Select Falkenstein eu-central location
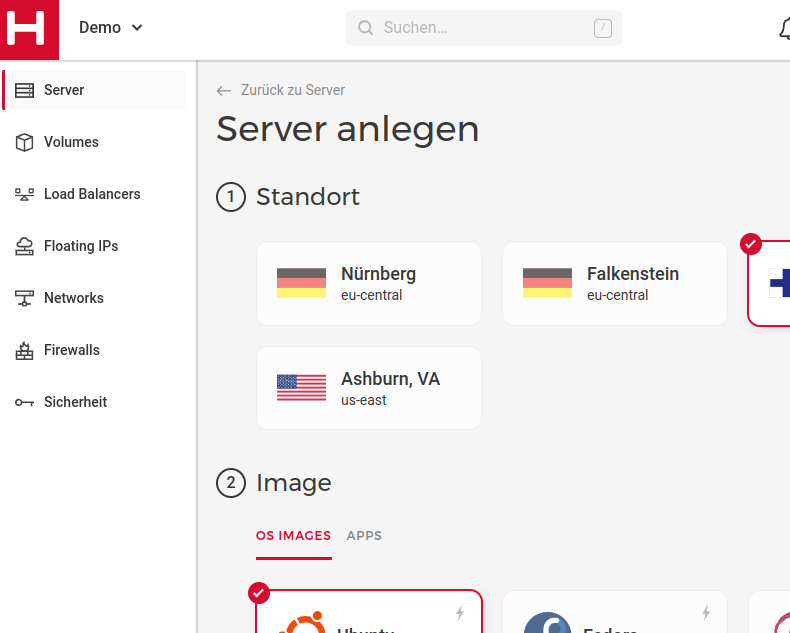This screenshot has width=790, height=633. tap(615, 283)
